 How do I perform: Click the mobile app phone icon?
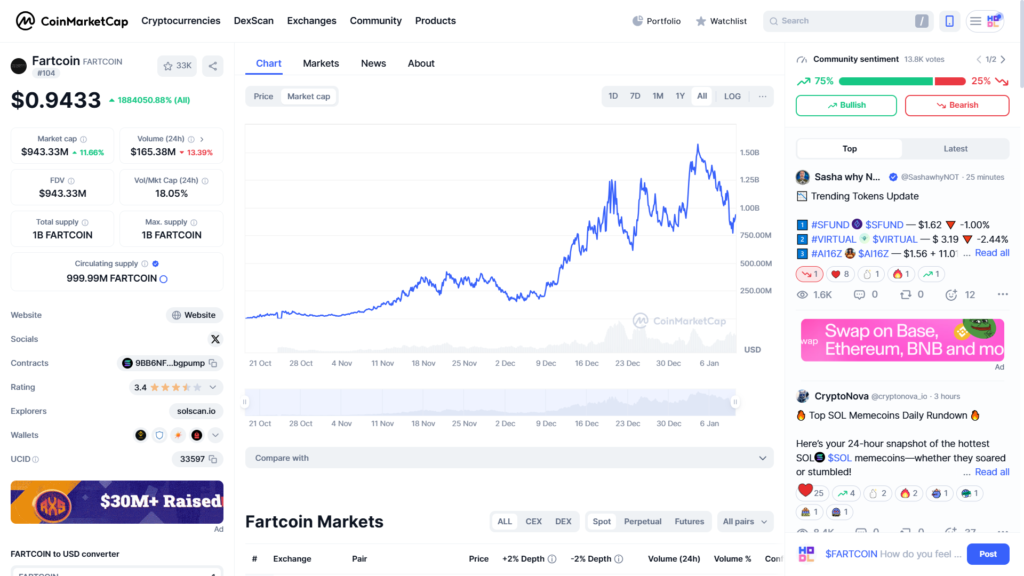(949, 21)
